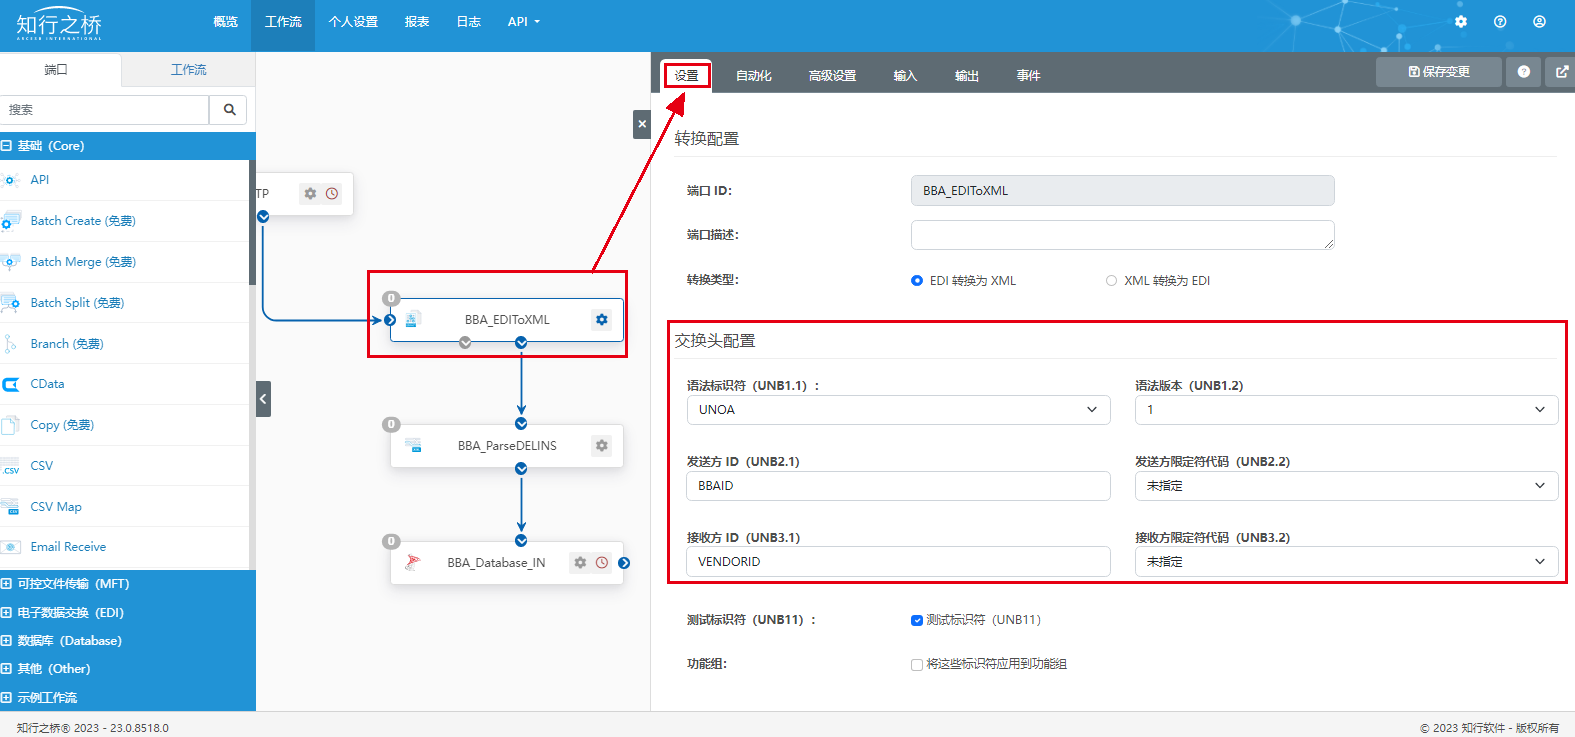This screenshot has width=1575, height=737.
Task: Open the API menu in top navigation
Action: [x=523, y=22]
